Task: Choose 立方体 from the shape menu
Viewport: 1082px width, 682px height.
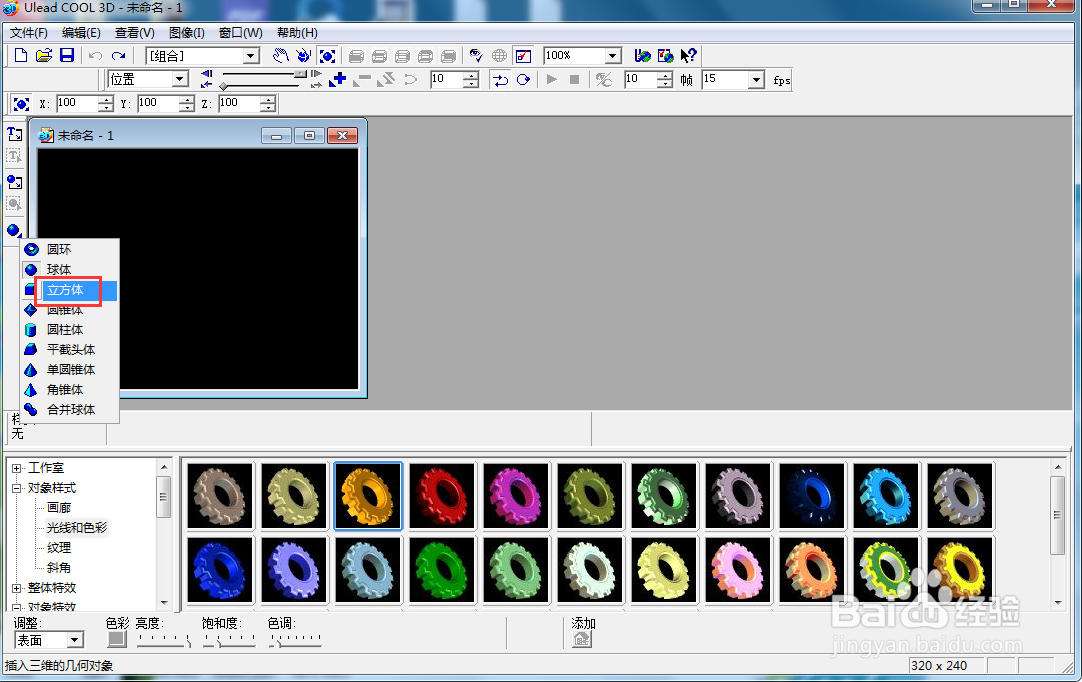Action: (70, 290)
